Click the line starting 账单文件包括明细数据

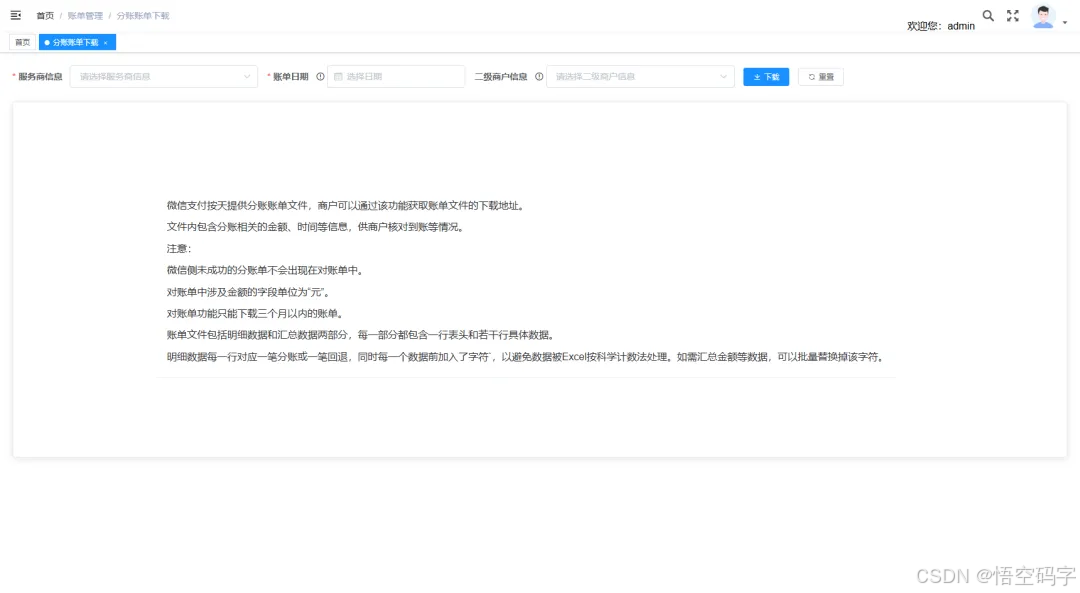(x=362, y=335)
